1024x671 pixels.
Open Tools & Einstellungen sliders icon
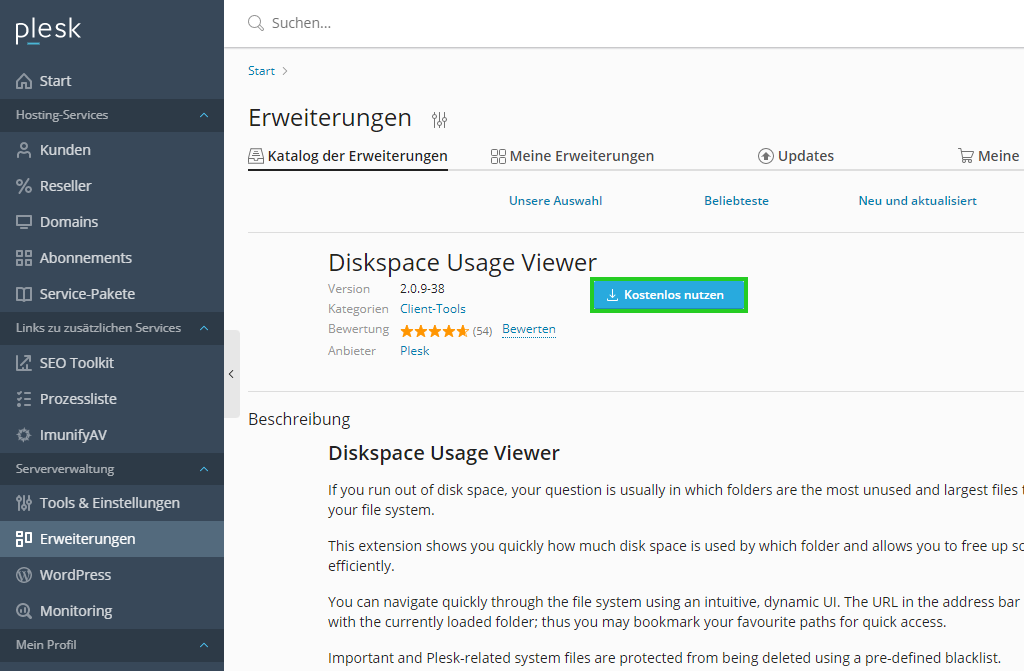tap(24, 503)
